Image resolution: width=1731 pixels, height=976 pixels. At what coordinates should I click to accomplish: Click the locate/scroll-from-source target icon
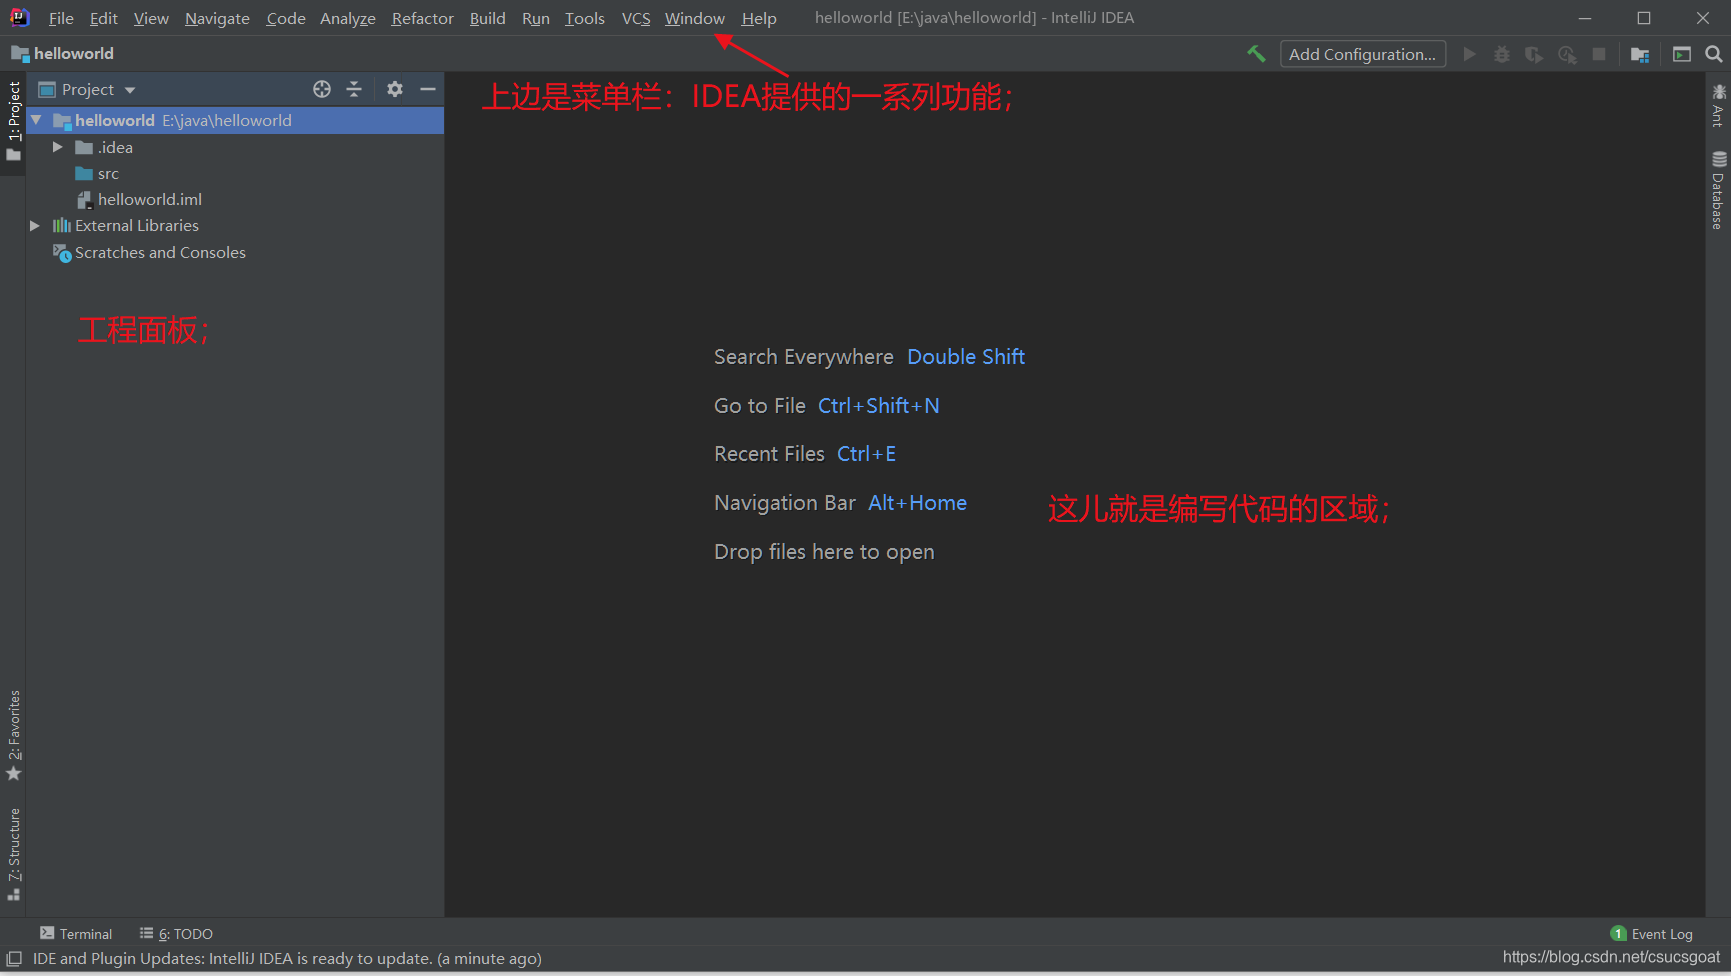322,89
